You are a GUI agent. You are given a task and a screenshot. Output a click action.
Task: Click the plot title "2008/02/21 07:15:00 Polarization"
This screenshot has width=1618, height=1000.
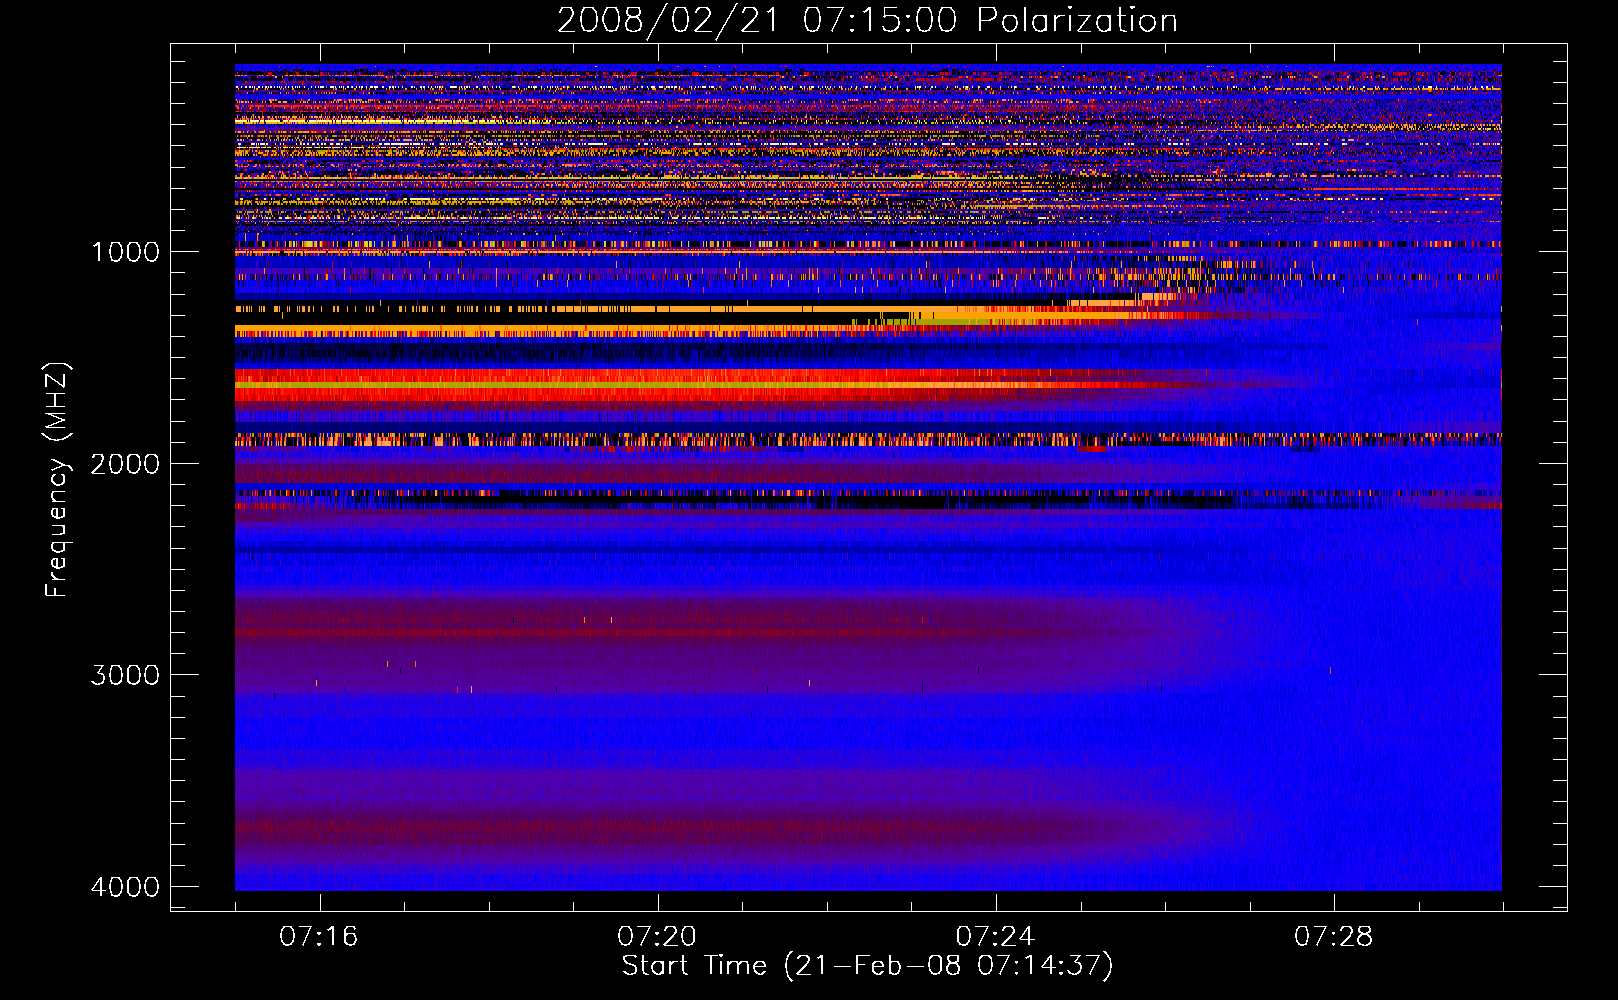coord(867,21)
